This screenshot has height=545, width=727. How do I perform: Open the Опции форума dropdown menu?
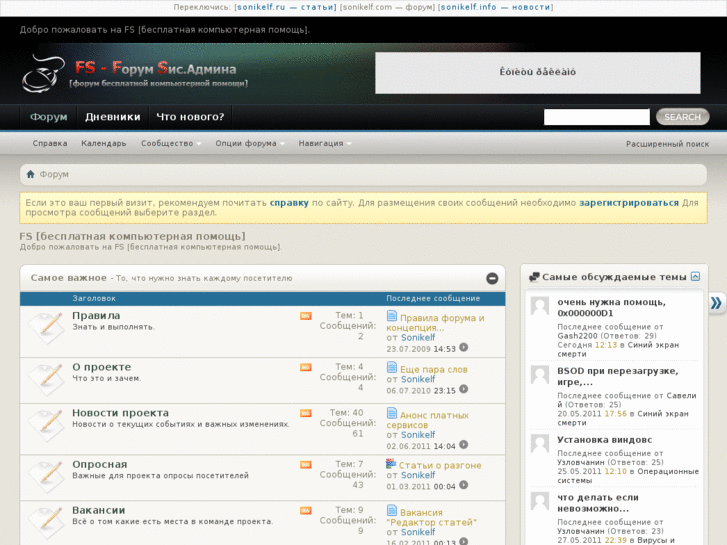[x=249, y=144]
